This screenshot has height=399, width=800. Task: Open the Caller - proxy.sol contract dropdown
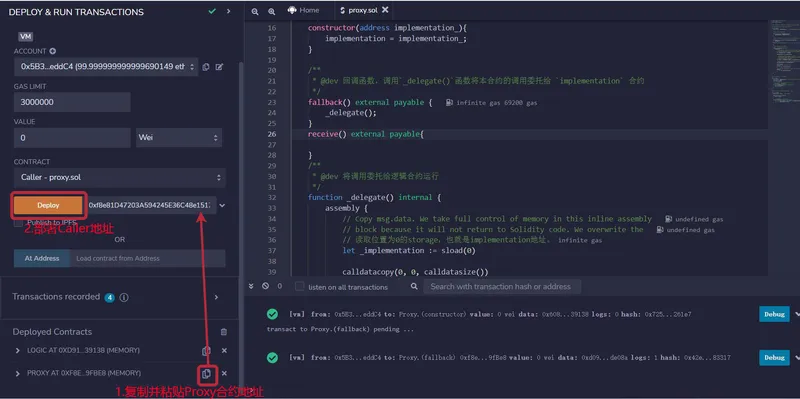click(x=120, y=178)
